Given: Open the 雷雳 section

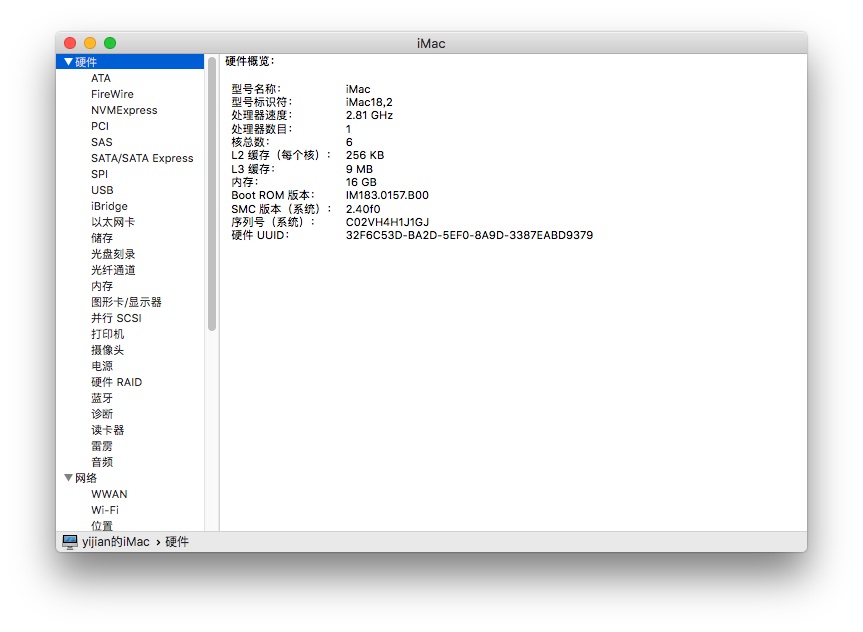Looking at the screenshot, I should click(x=102, y=445).
